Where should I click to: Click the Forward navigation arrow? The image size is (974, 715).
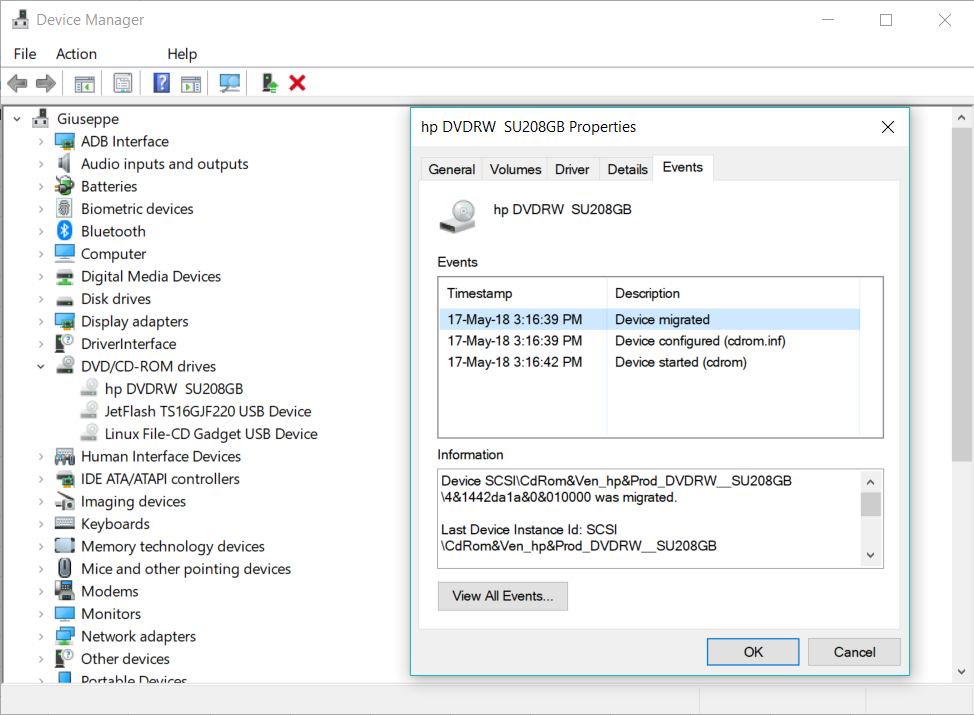point(45,82)
